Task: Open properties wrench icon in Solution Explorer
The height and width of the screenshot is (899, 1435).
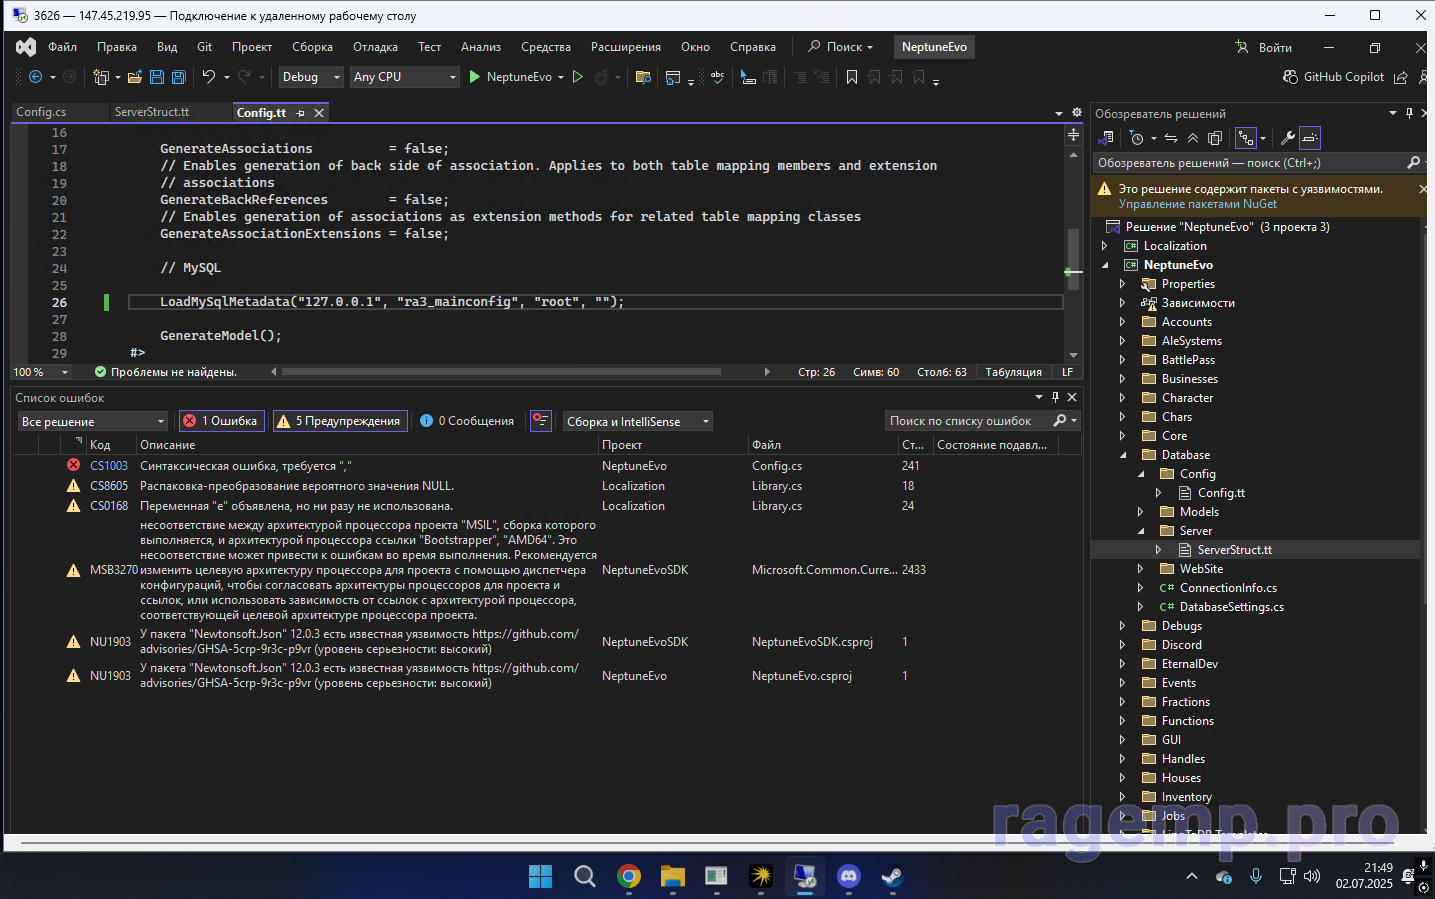Action: pyautogui.click(x=1288, y=138)
